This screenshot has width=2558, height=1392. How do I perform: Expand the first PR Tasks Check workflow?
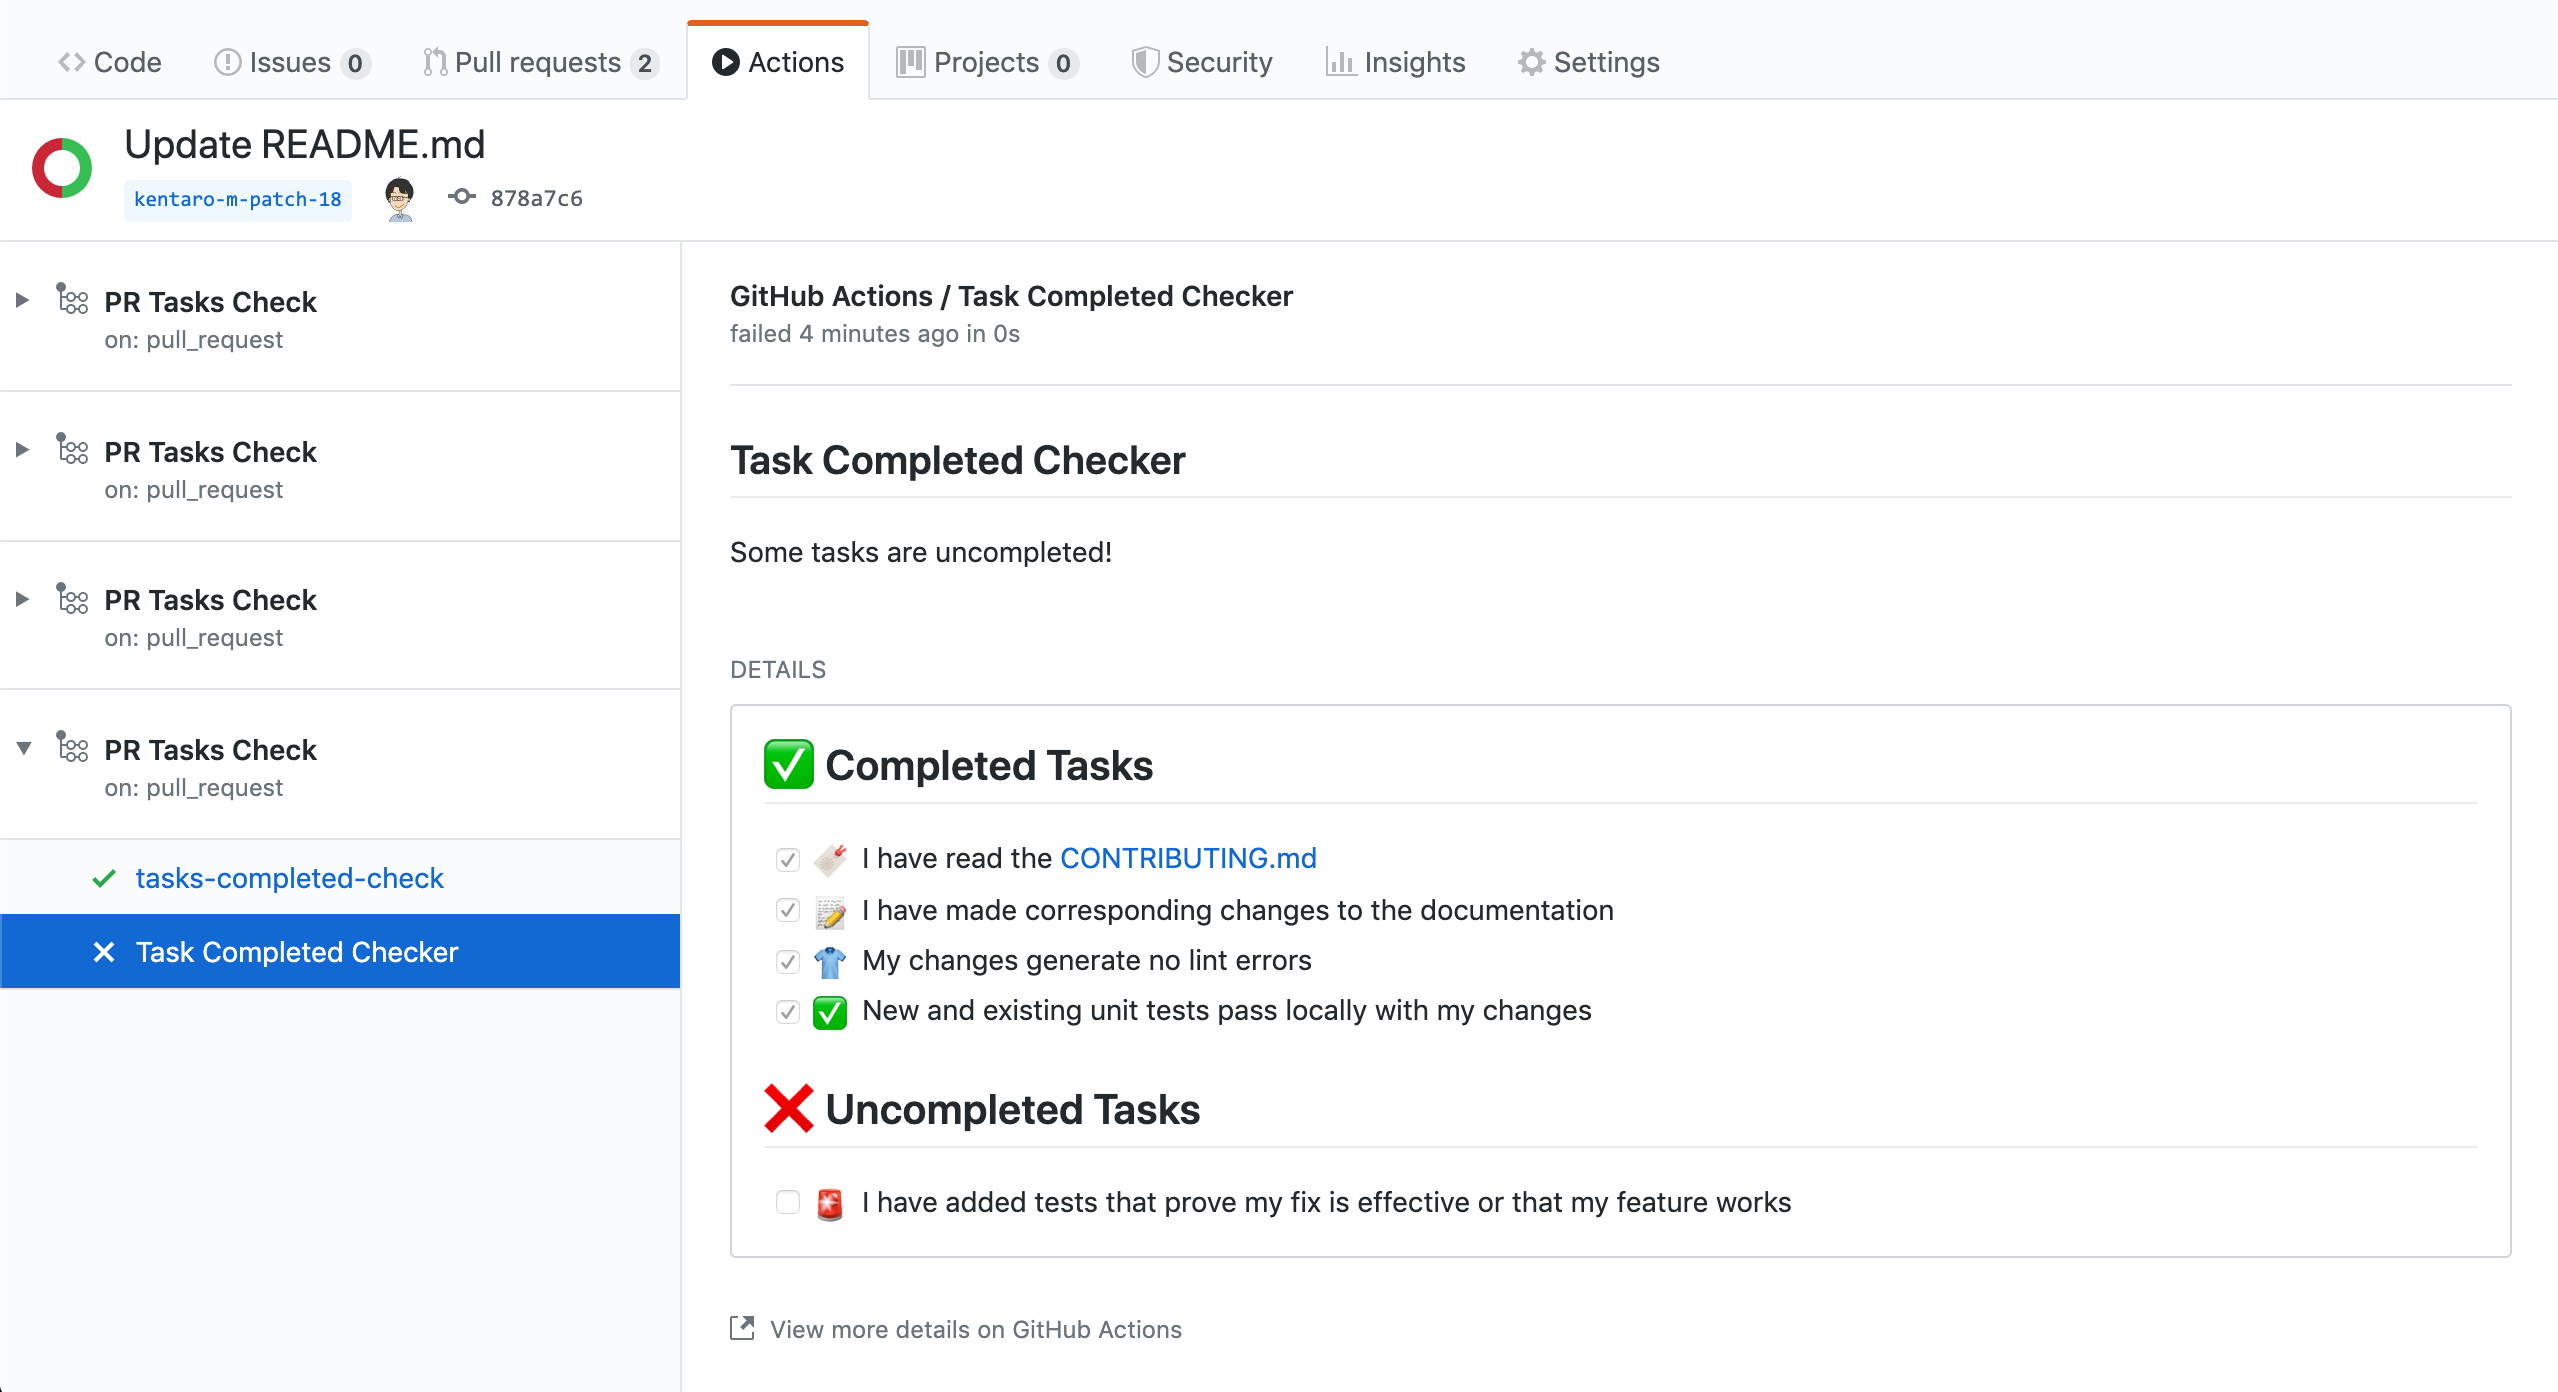22,300
